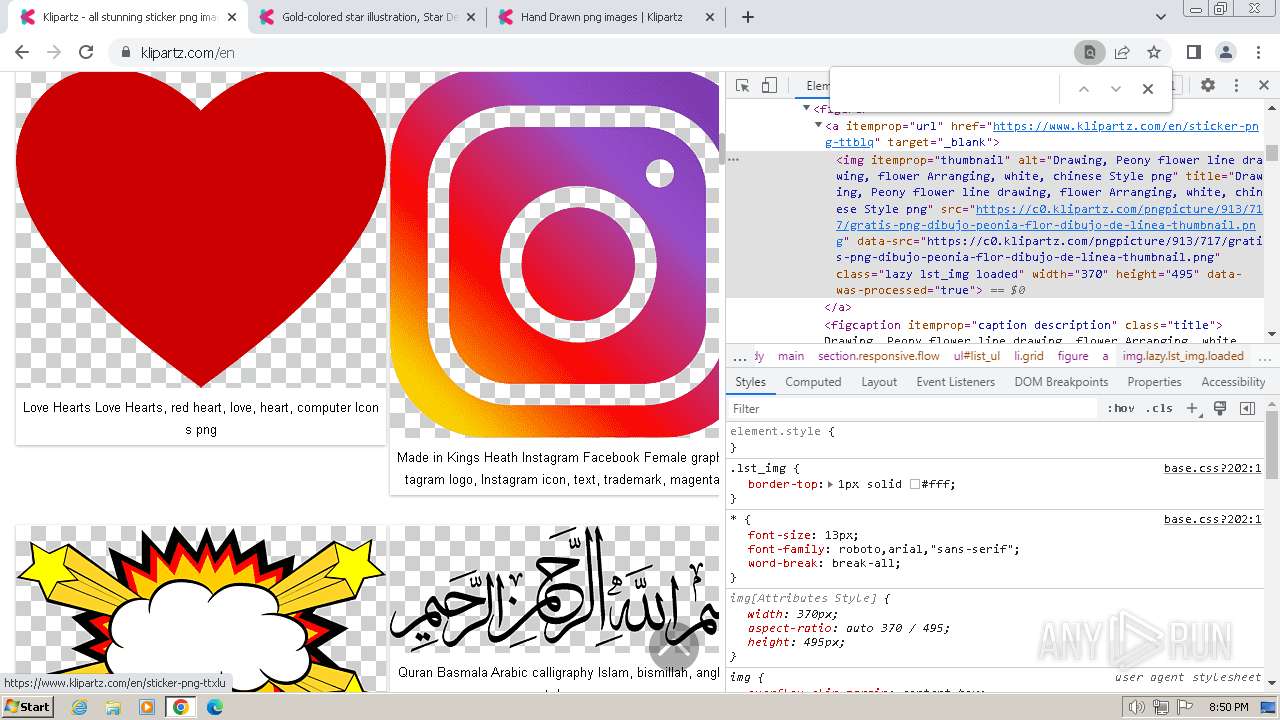This screenshot has width=1280, height=720.
Task: Select img.lazy.lst_img.loaded in the breadcrumb
Action: pos(1183,356)
